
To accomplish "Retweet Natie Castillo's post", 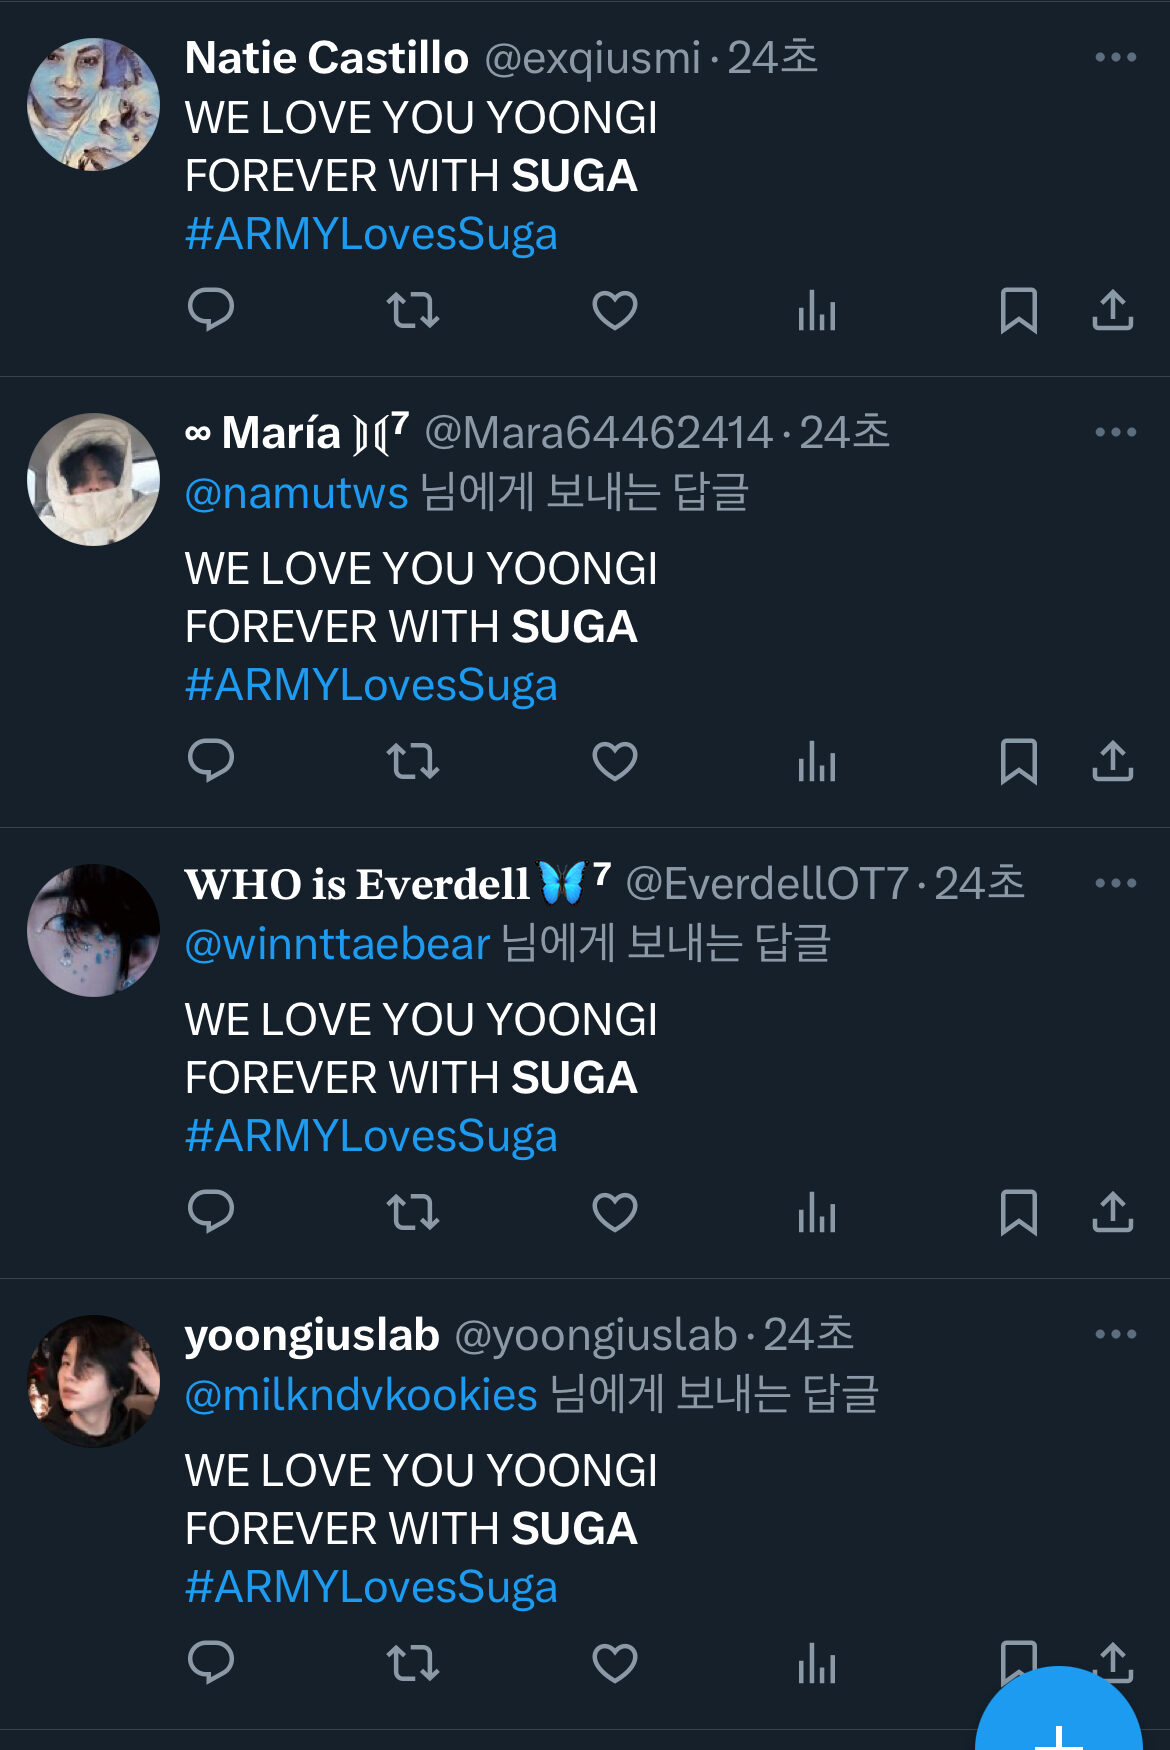I will pos(413,310).
